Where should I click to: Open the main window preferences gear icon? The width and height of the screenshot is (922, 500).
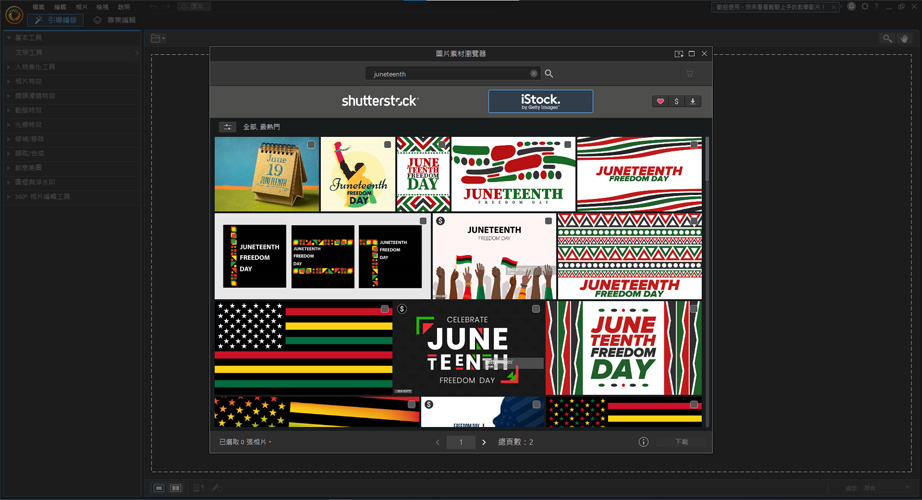pos(865,6)
